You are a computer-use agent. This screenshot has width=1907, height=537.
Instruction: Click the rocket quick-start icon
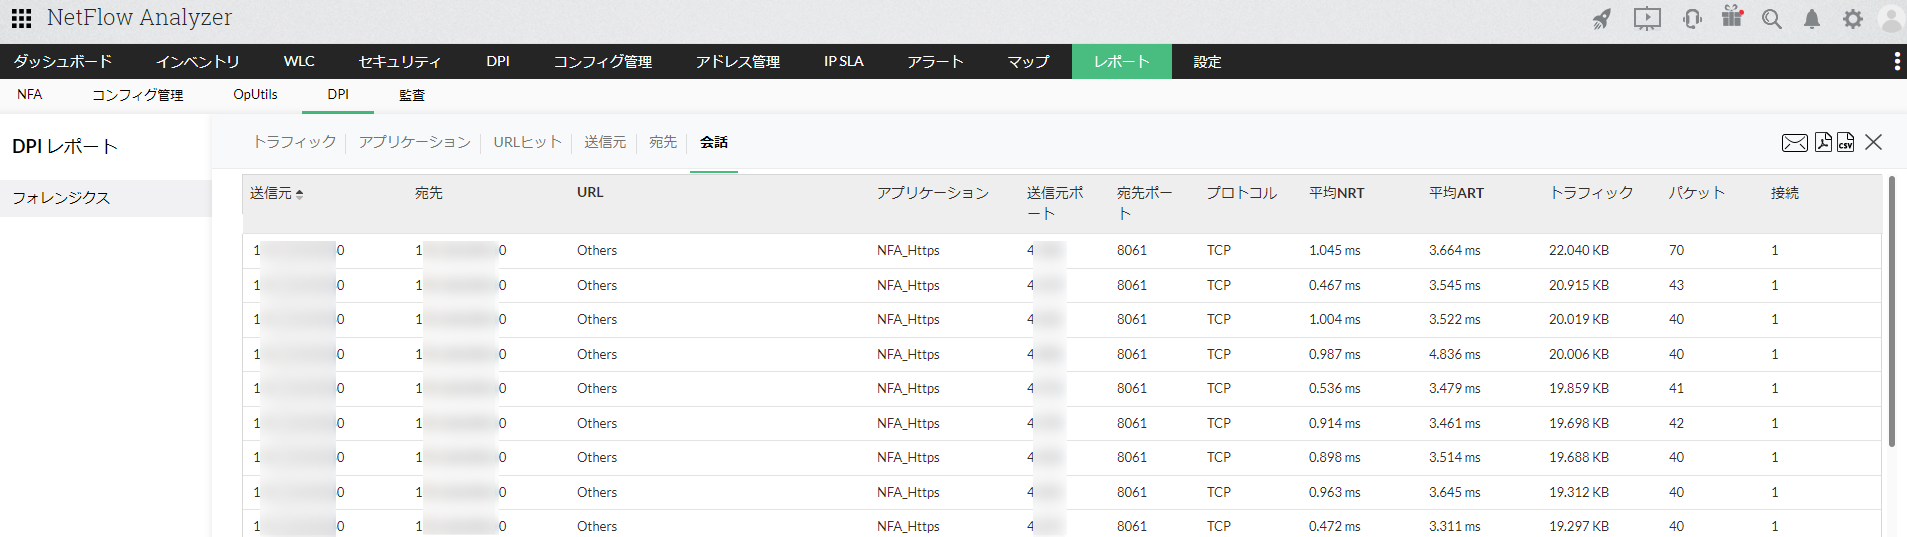1602,19
